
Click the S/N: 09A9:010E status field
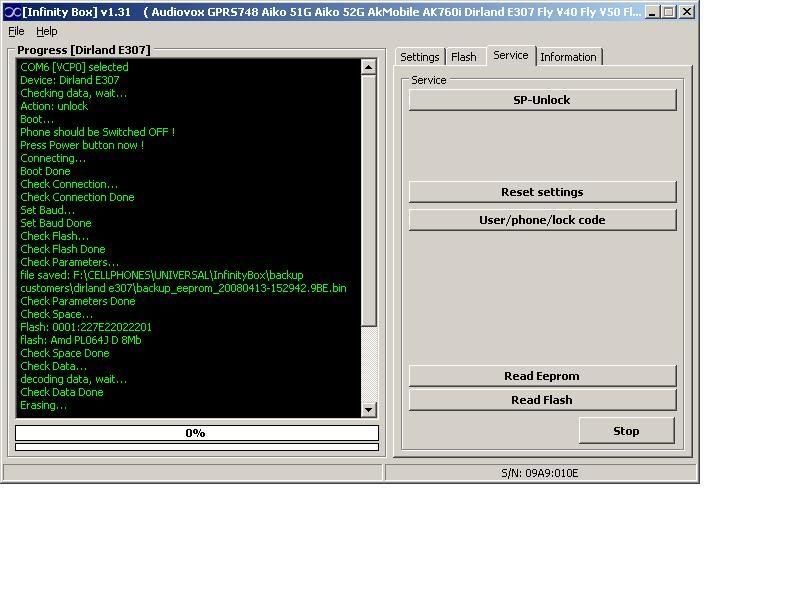[x=540, y=473]
